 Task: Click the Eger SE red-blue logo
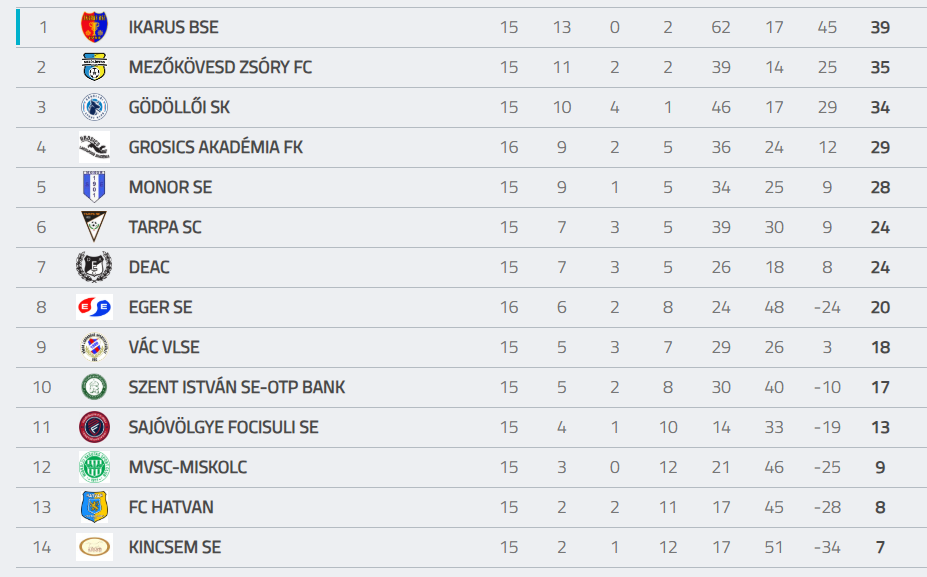94,307
